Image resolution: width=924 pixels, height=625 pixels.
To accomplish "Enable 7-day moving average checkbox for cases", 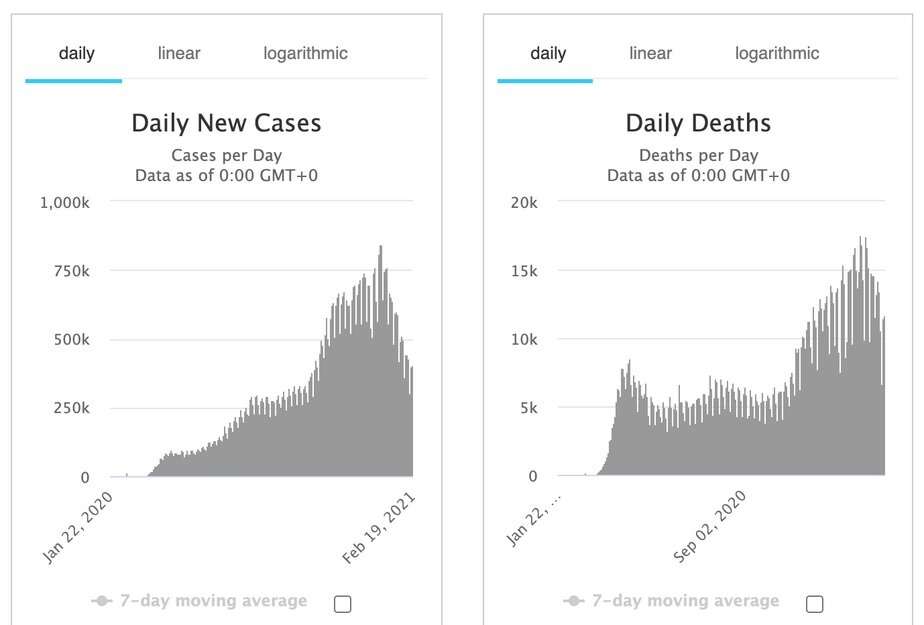I will (343, 603).
